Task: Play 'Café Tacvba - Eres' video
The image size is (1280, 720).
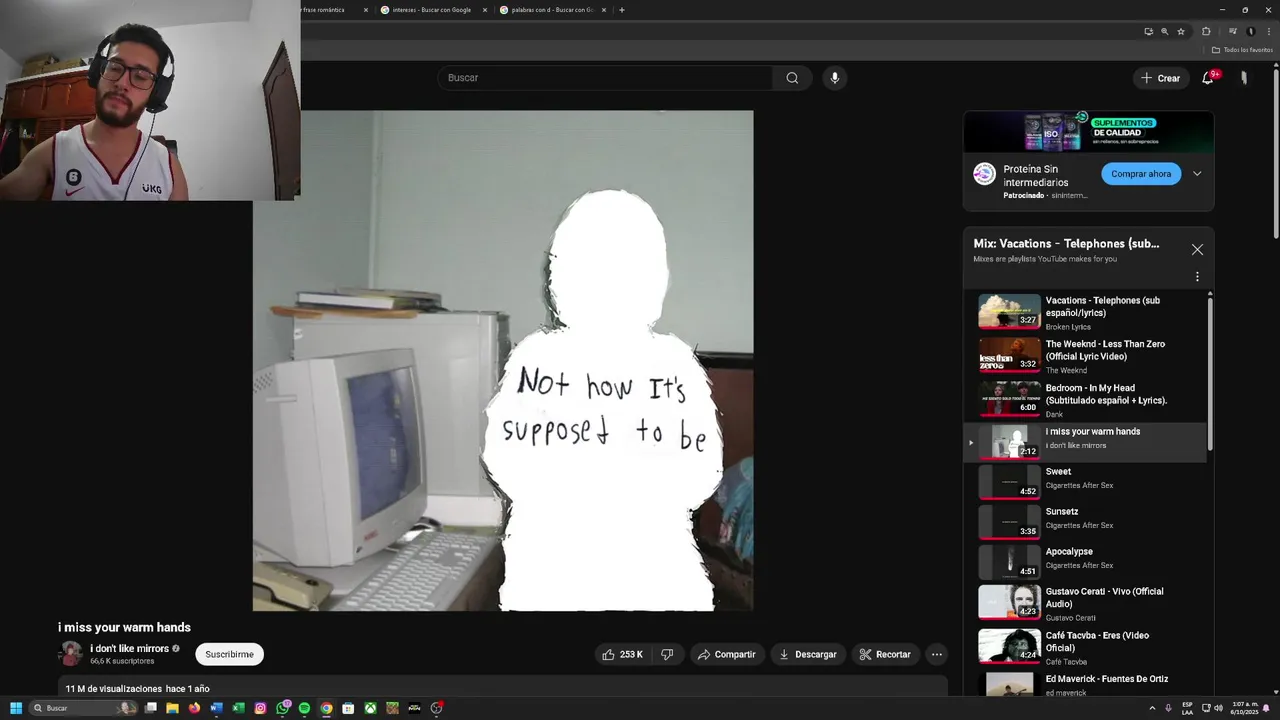Action: pos(1087,647)
